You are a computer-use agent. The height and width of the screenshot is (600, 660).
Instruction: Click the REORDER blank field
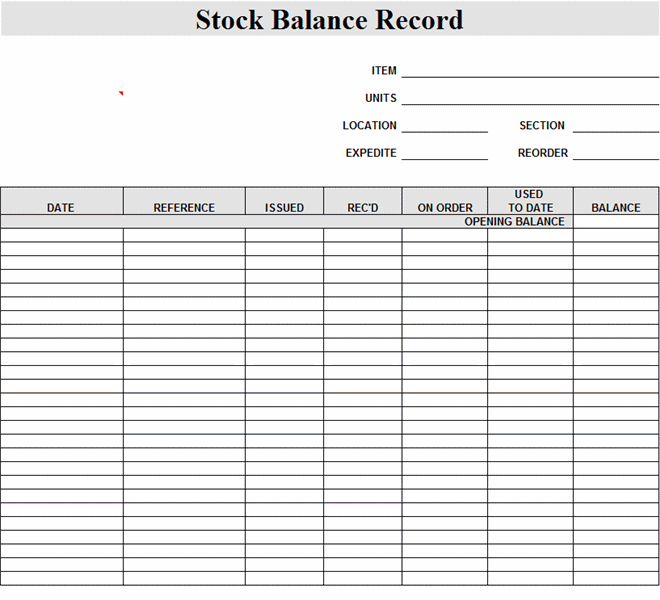coord(615,152)
